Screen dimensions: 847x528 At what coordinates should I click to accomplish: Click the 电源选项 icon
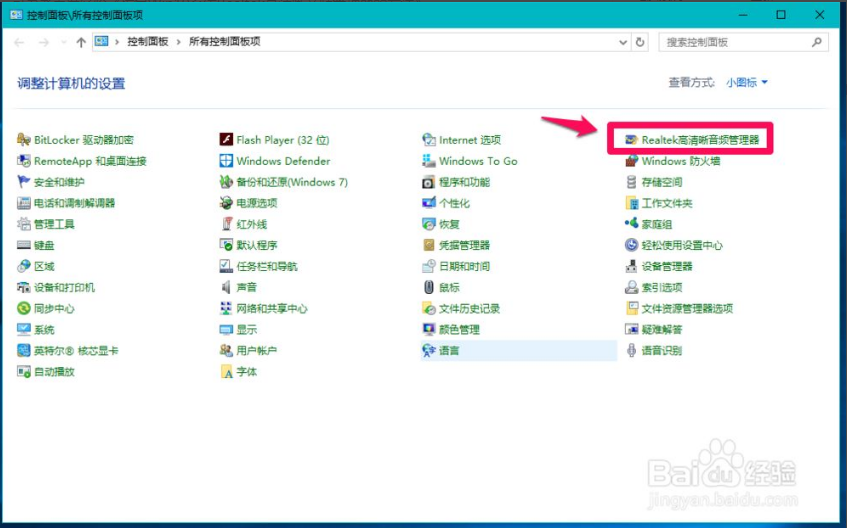[226, 203]
